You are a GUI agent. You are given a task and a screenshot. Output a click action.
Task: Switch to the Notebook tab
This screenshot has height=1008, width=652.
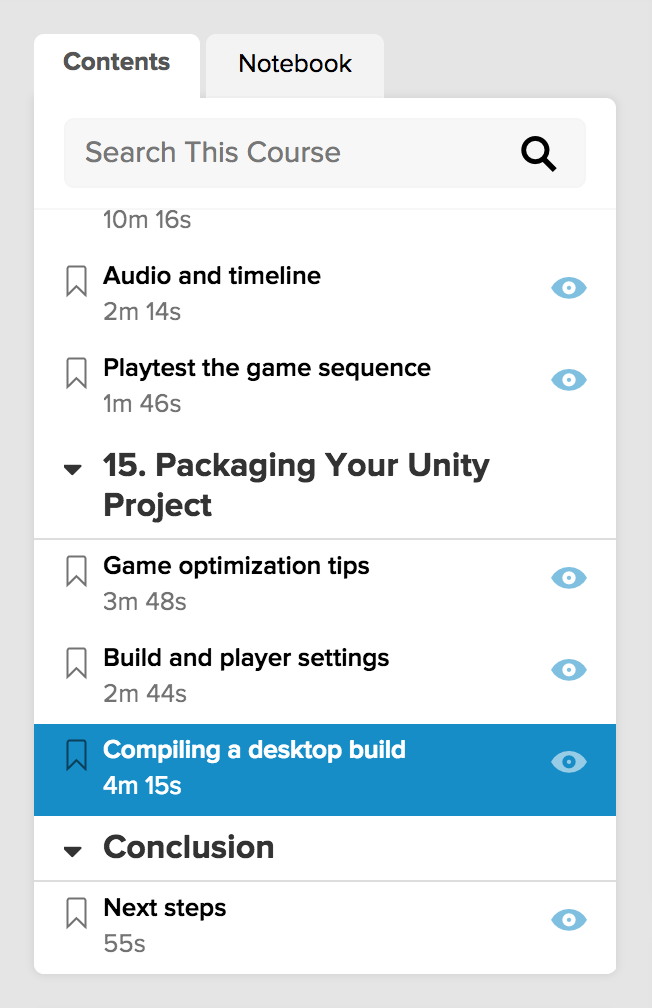coord(295,66)
